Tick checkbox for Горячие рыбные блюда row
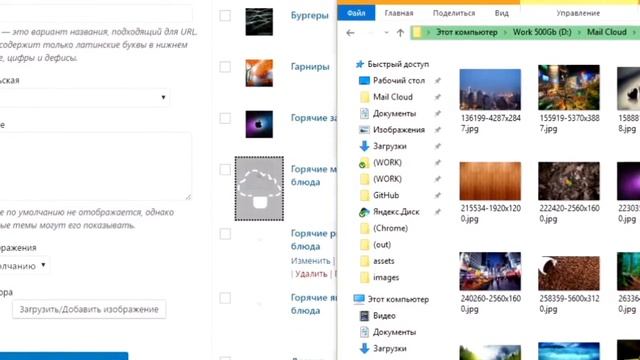 tap(225, 234)
